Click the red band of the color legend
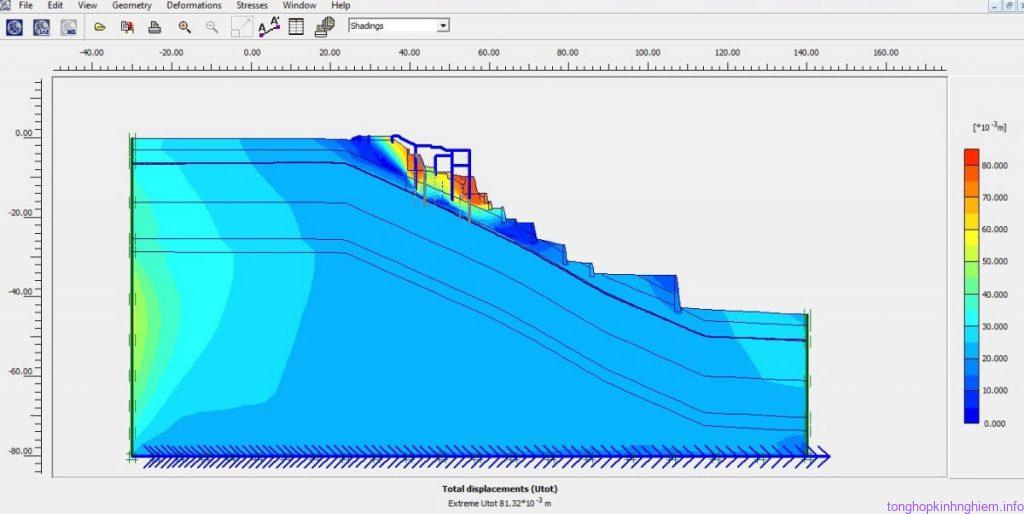 [971, 158]
